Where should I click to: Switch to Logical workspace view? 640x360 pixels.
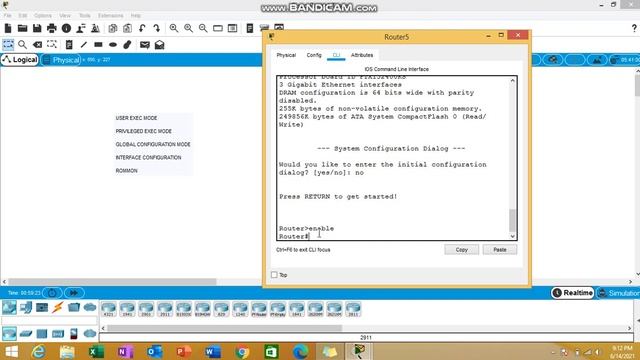20,60
